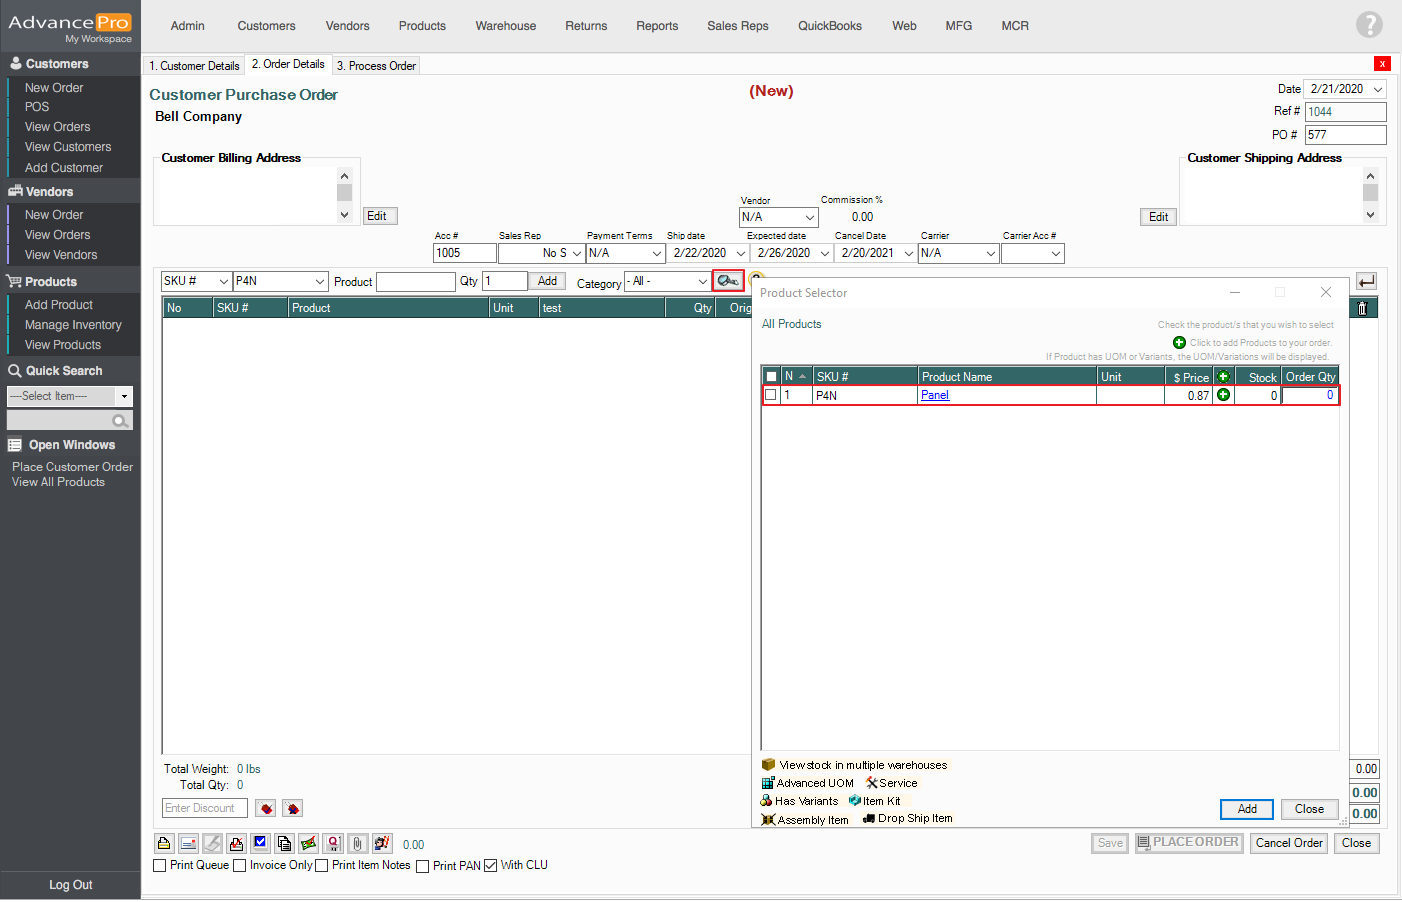The height and width of the screenshot is (902, 1402).
Task: Click Add button in Product Selector
Action: tap(1246, 809)
